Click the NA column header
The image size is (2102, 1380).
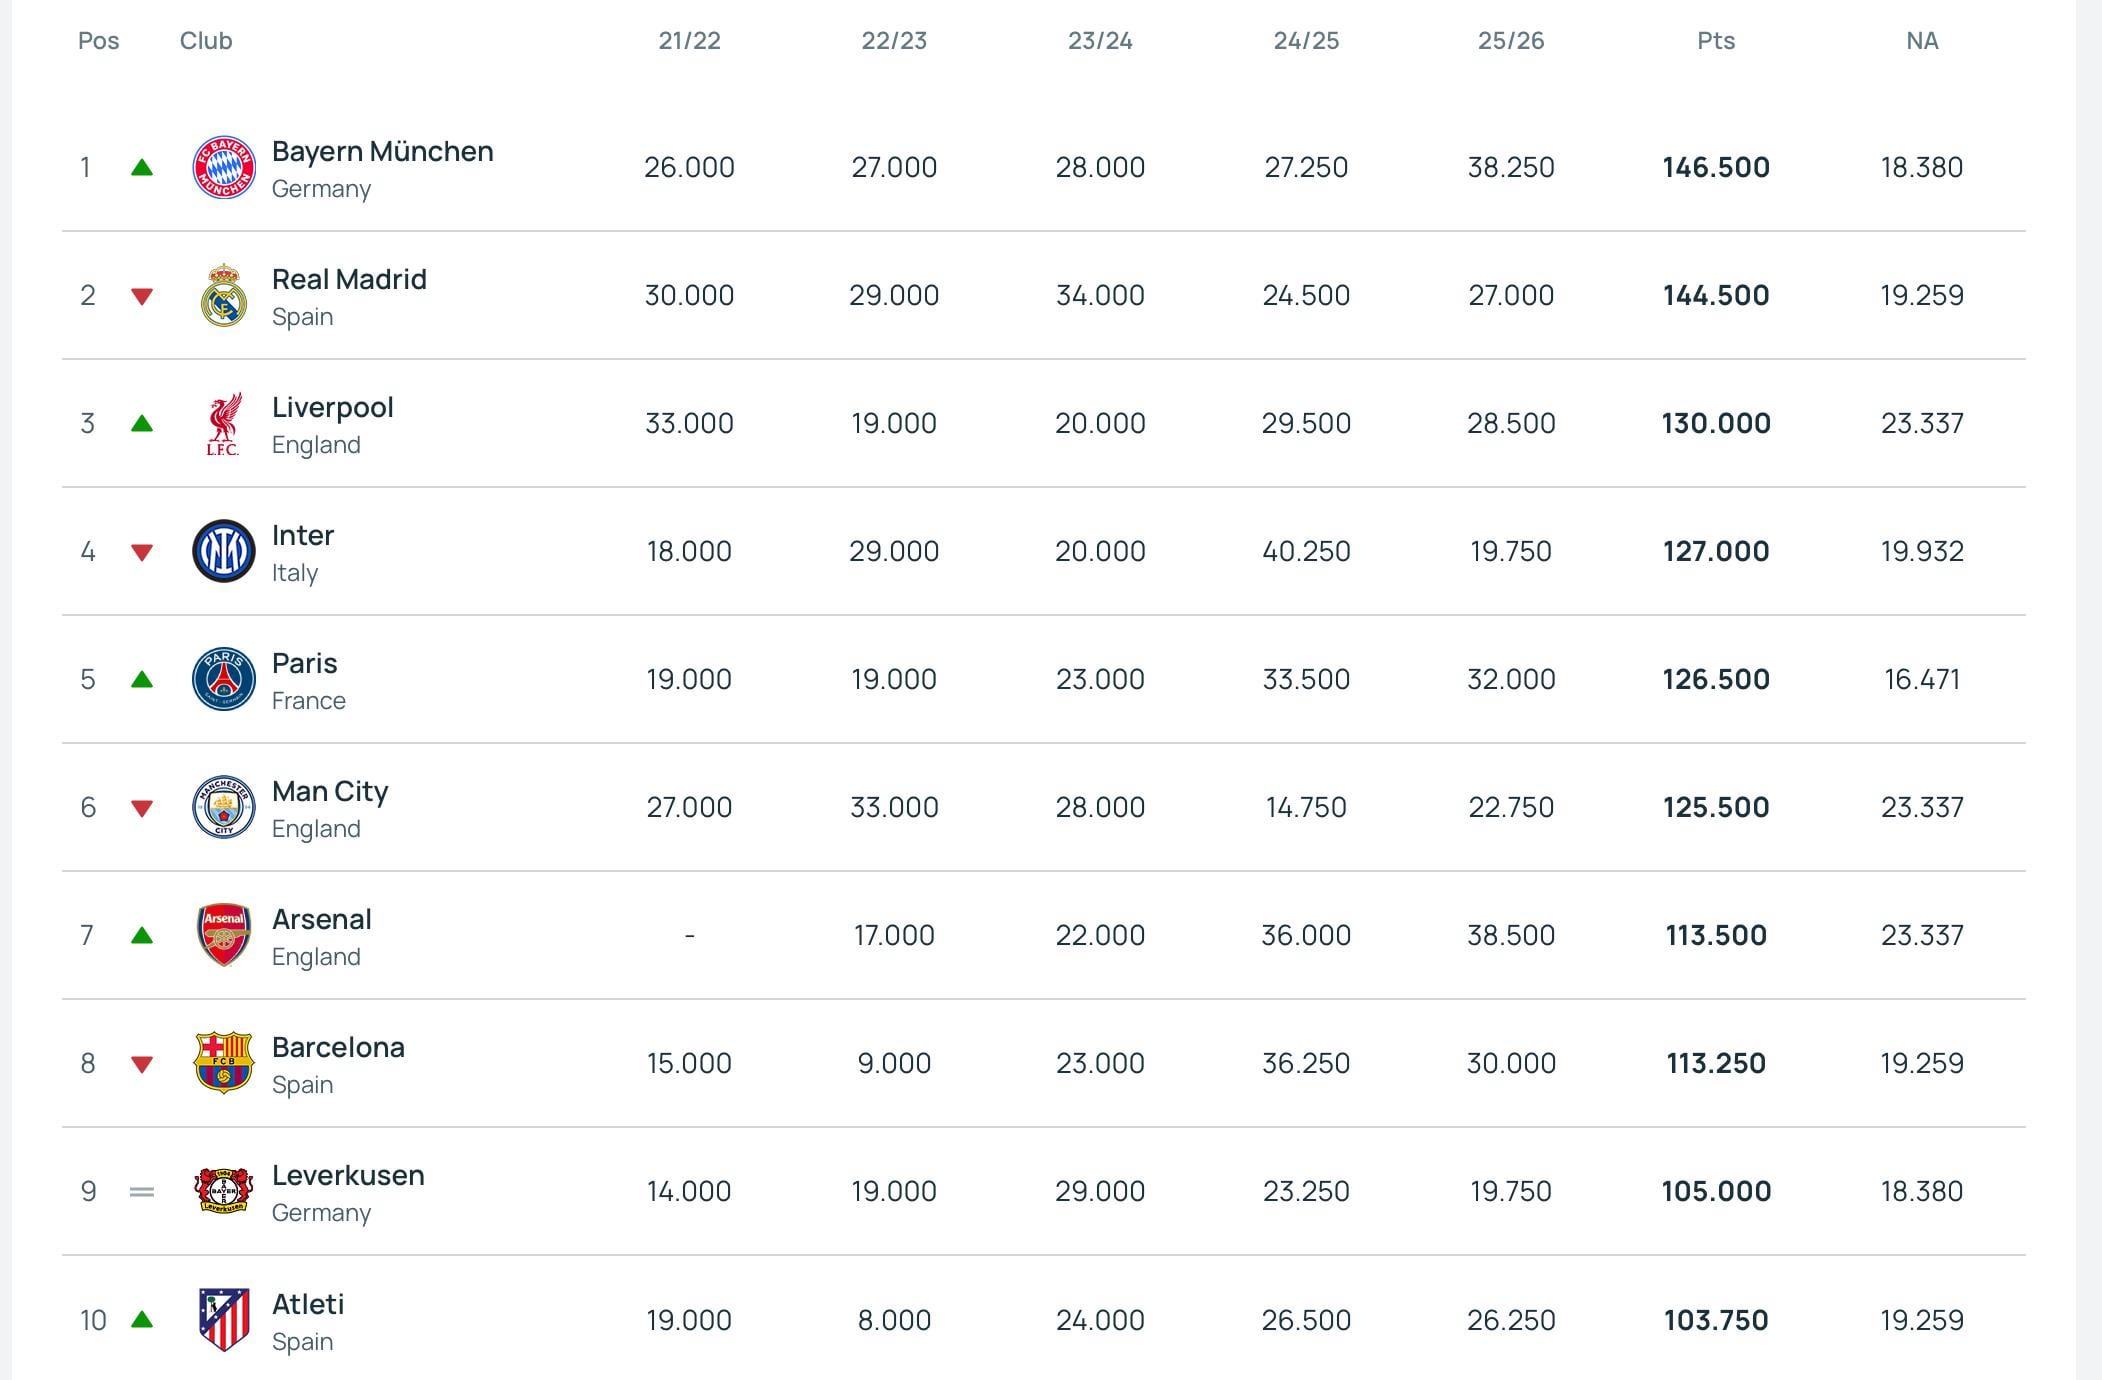tap(1922, 41)
